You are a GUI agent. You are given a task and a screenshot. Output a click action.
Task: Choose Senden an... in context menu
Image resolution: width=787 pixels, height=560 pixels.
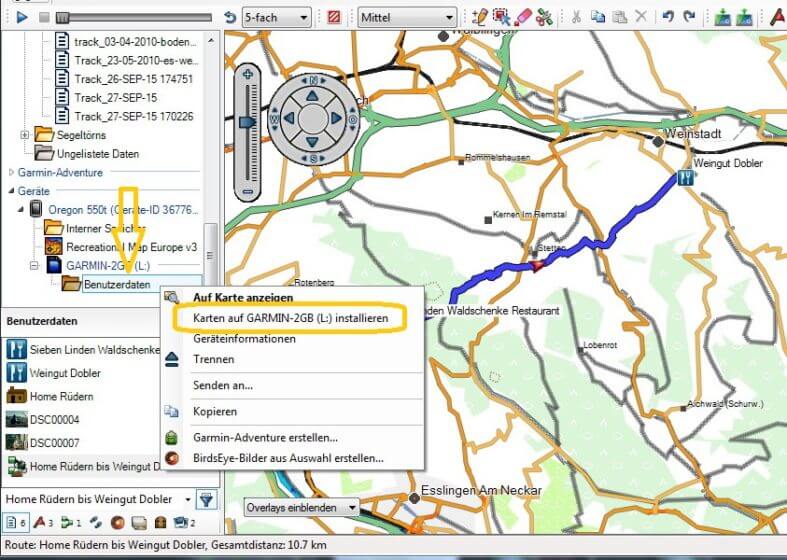223,385
